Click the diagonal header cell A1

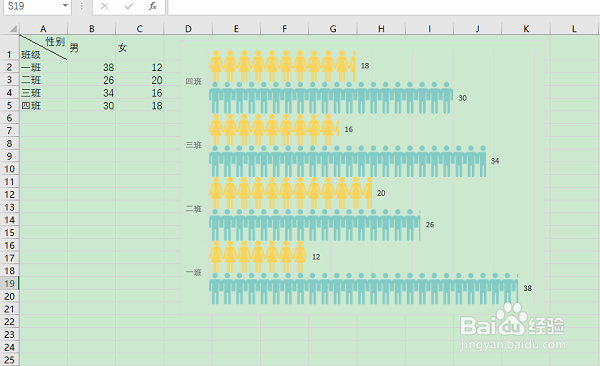pyautogui.click(x=43, y=47)
